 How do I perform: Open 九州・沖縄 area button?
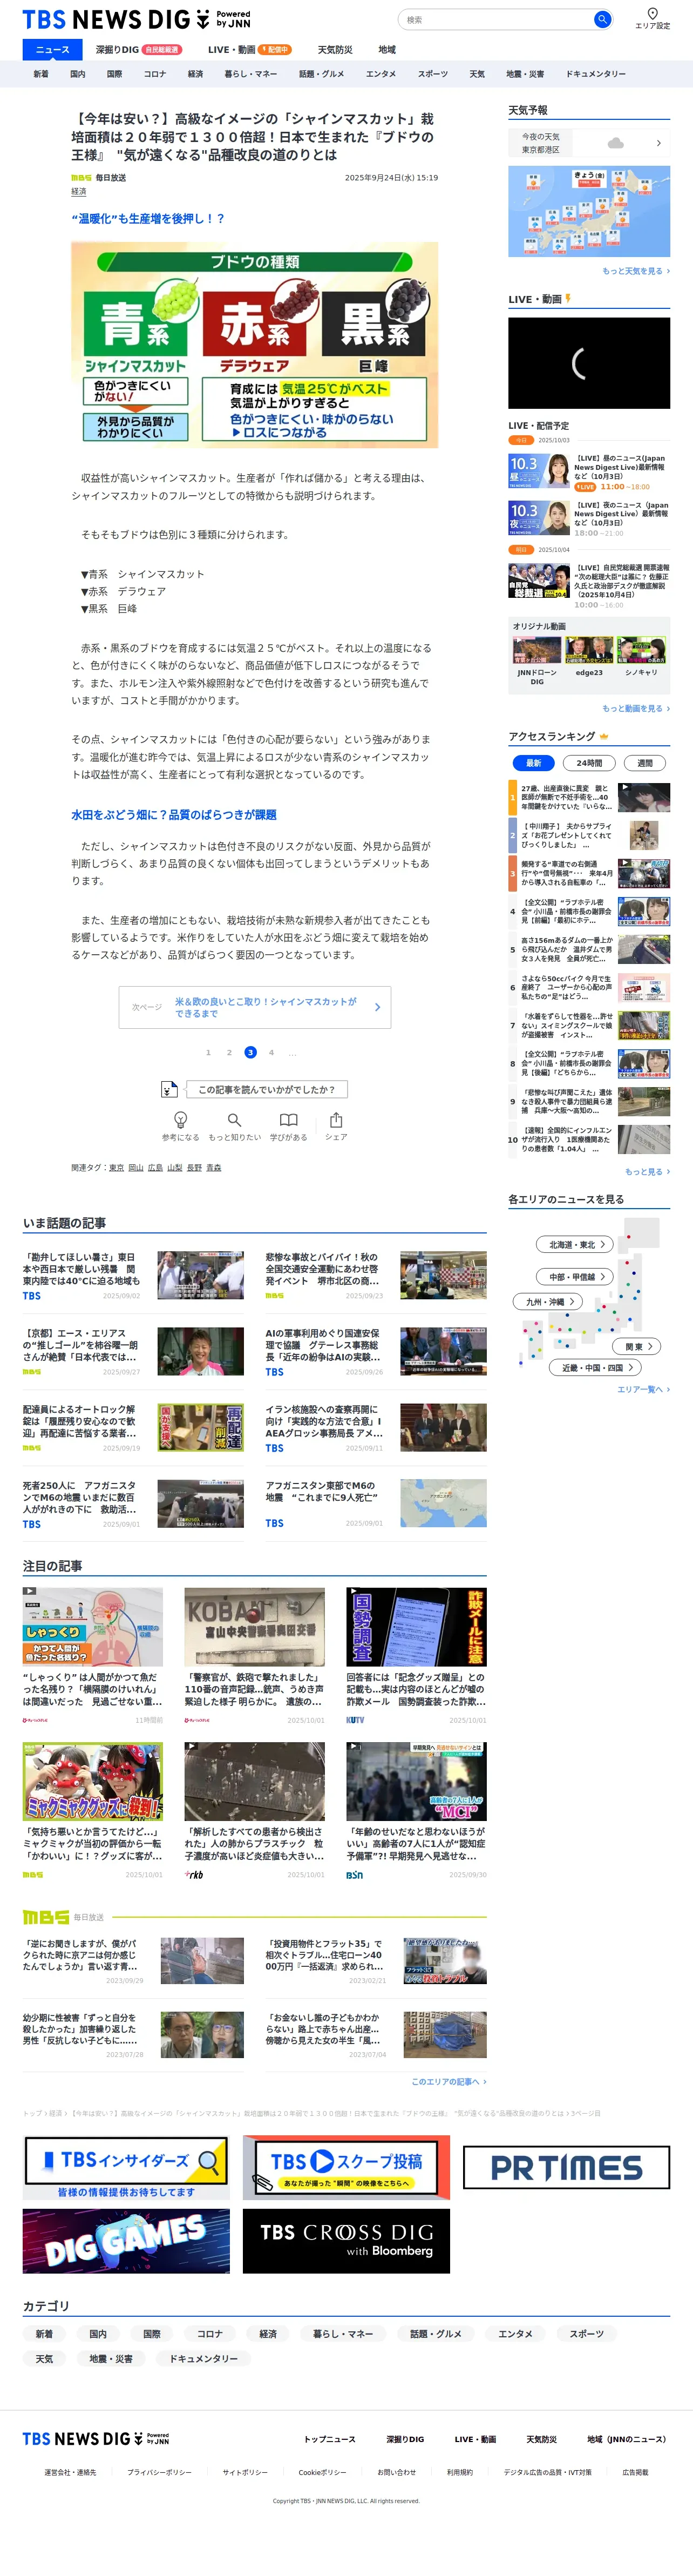[549, 1302]
